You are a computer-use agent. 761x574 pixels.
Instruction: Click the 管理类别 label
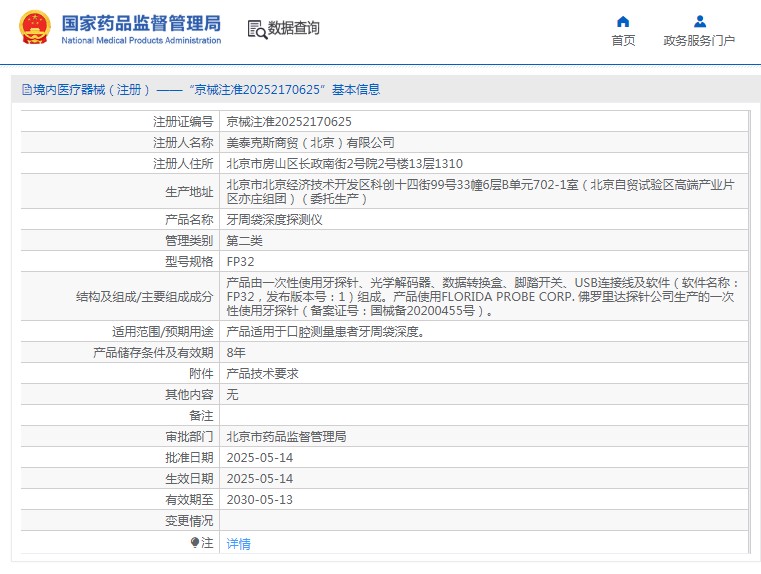click(189, 240)
